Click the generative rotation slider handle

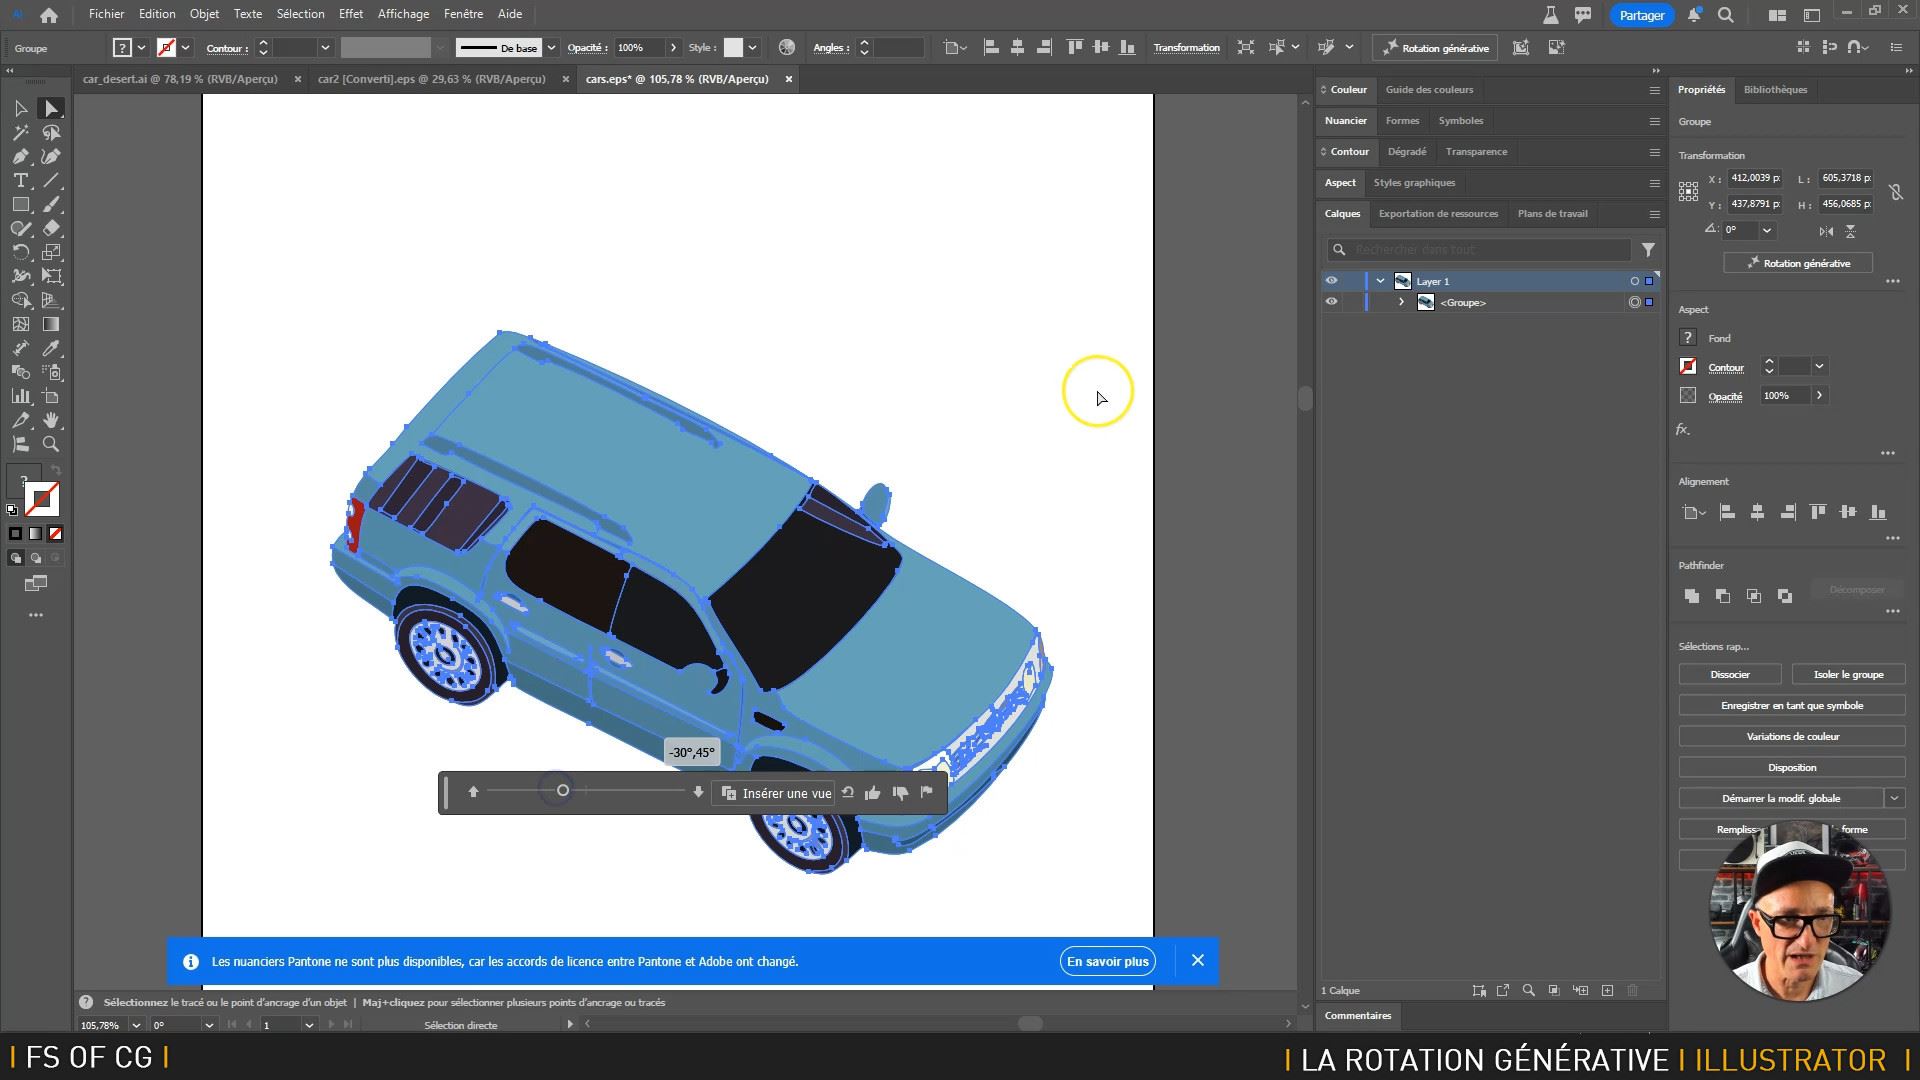(563, 791)
